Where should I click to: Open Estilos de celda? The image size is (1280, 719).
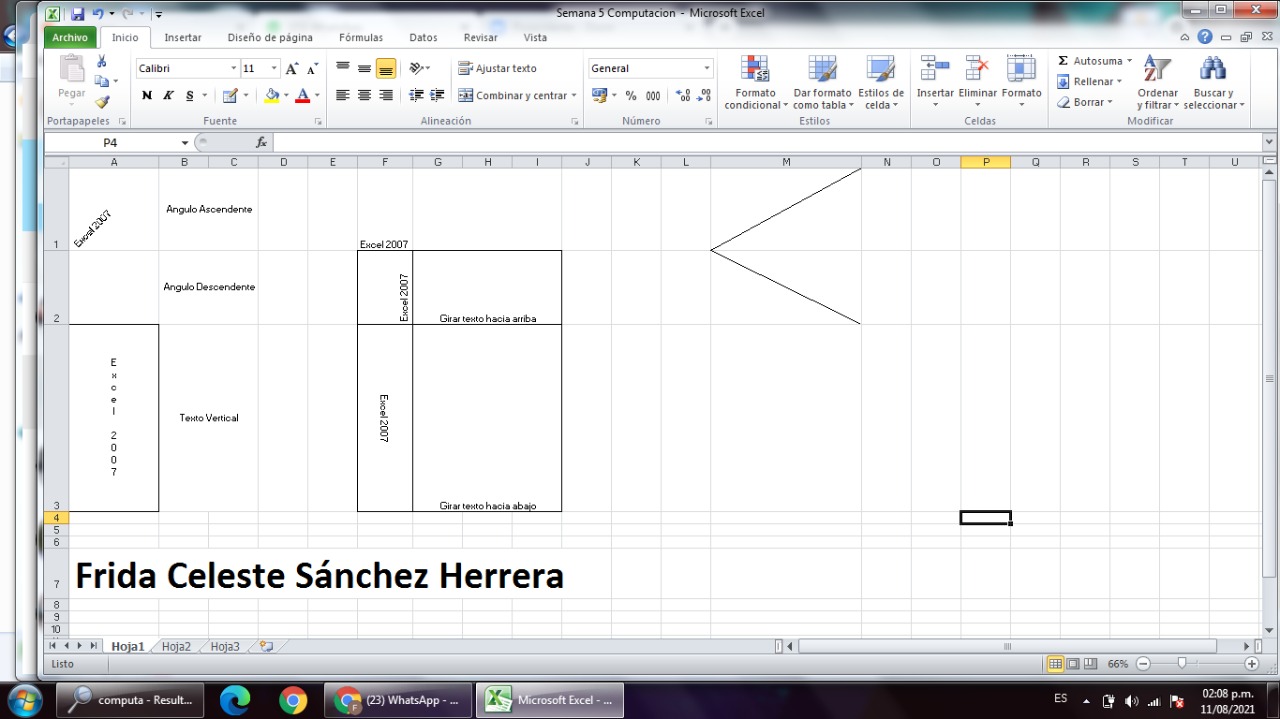click(x=881, y=82)
